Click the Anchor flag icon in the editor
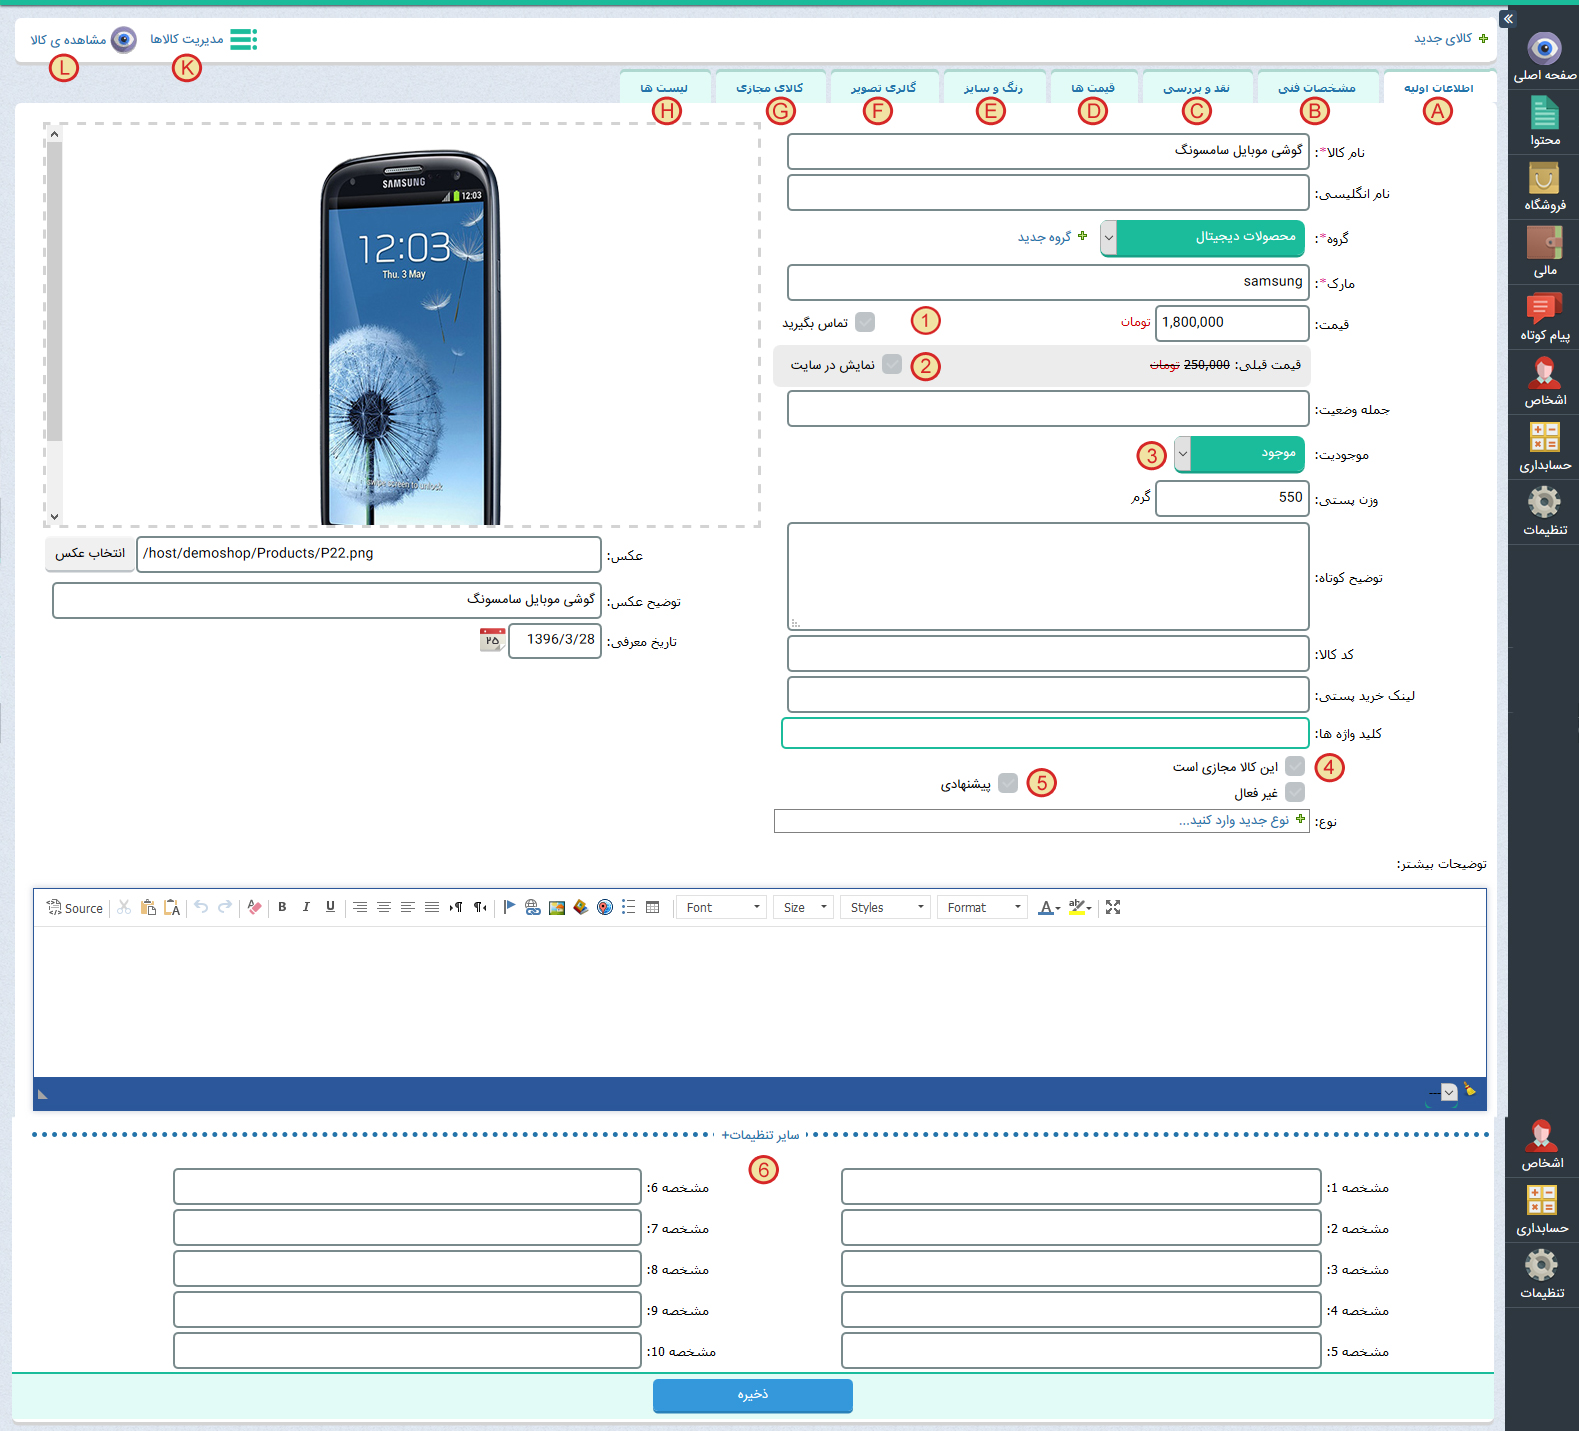Screen dimensions: 1579x1431 [509, 907]
